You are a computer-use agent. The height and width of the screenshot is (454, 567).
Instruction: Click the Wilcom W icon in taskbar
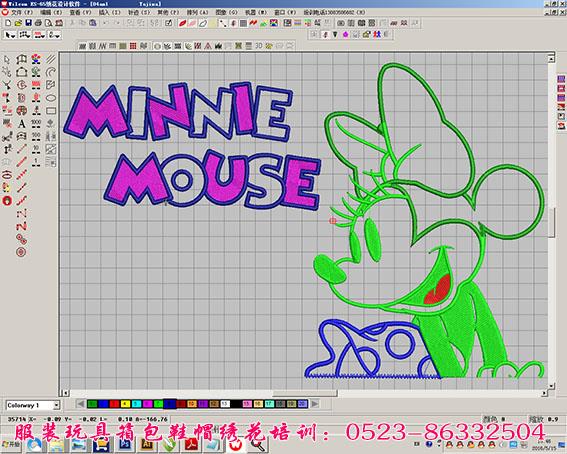click(x=235, y=445)
